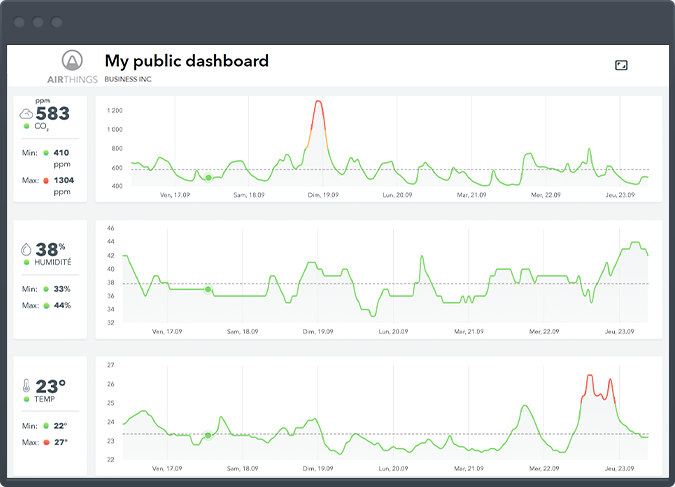675x487 pixels.
Task: Click the "44%" max humidity value
Action: click(x=62, y=305)
